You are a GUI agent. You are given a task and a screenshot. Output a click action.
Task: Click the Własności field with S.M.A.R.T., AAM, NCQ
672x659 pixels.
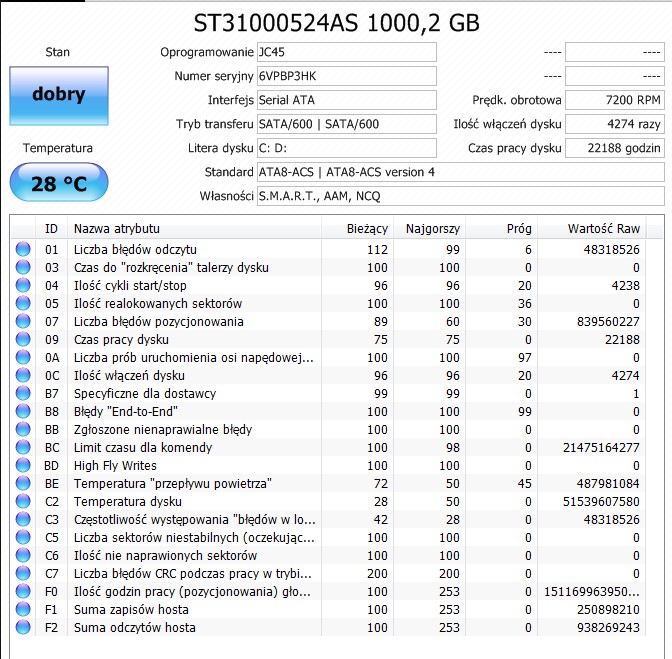pyautogui.click(x=461, y=196)
